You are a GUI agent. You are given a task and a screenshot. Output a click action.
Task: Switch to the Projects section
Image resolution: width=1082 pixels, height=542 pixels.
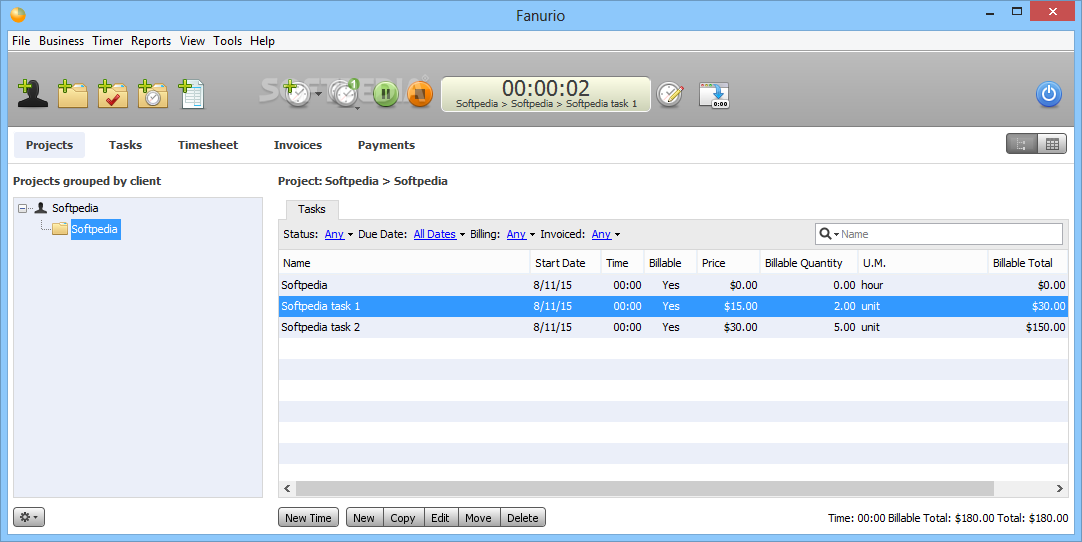click(49, 145)
